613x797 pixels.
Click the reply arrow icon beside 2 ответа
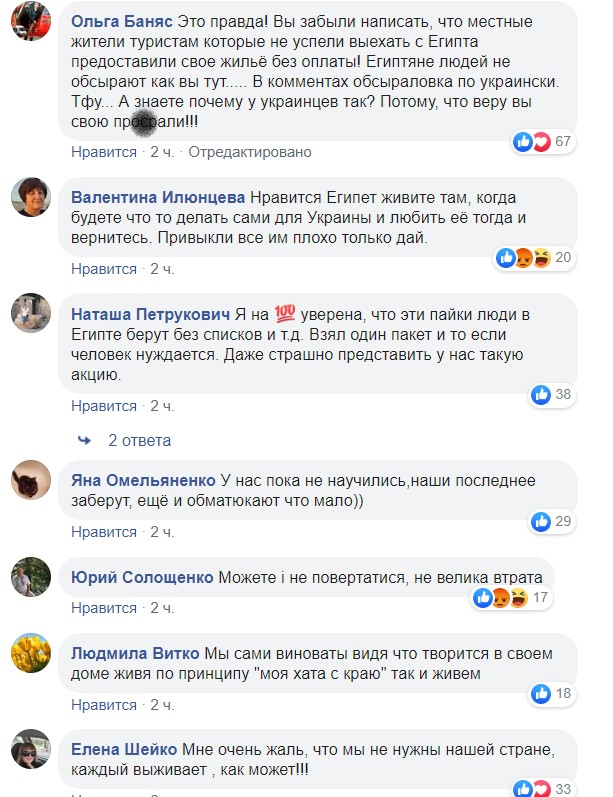point(85,440)
